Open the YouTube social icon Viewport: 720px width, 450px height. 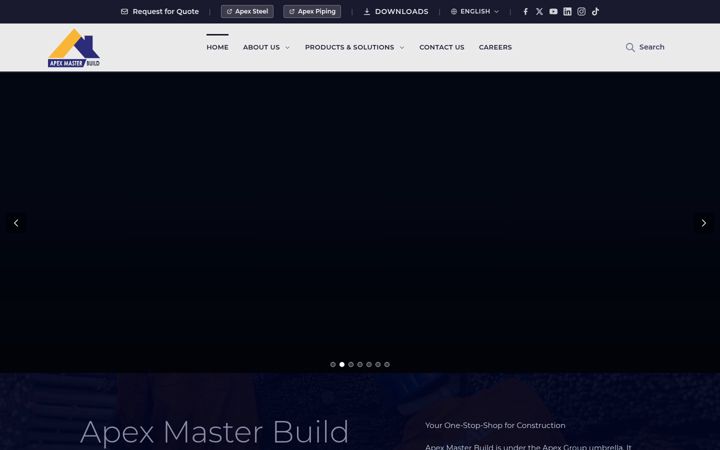(x=553, y=11)
